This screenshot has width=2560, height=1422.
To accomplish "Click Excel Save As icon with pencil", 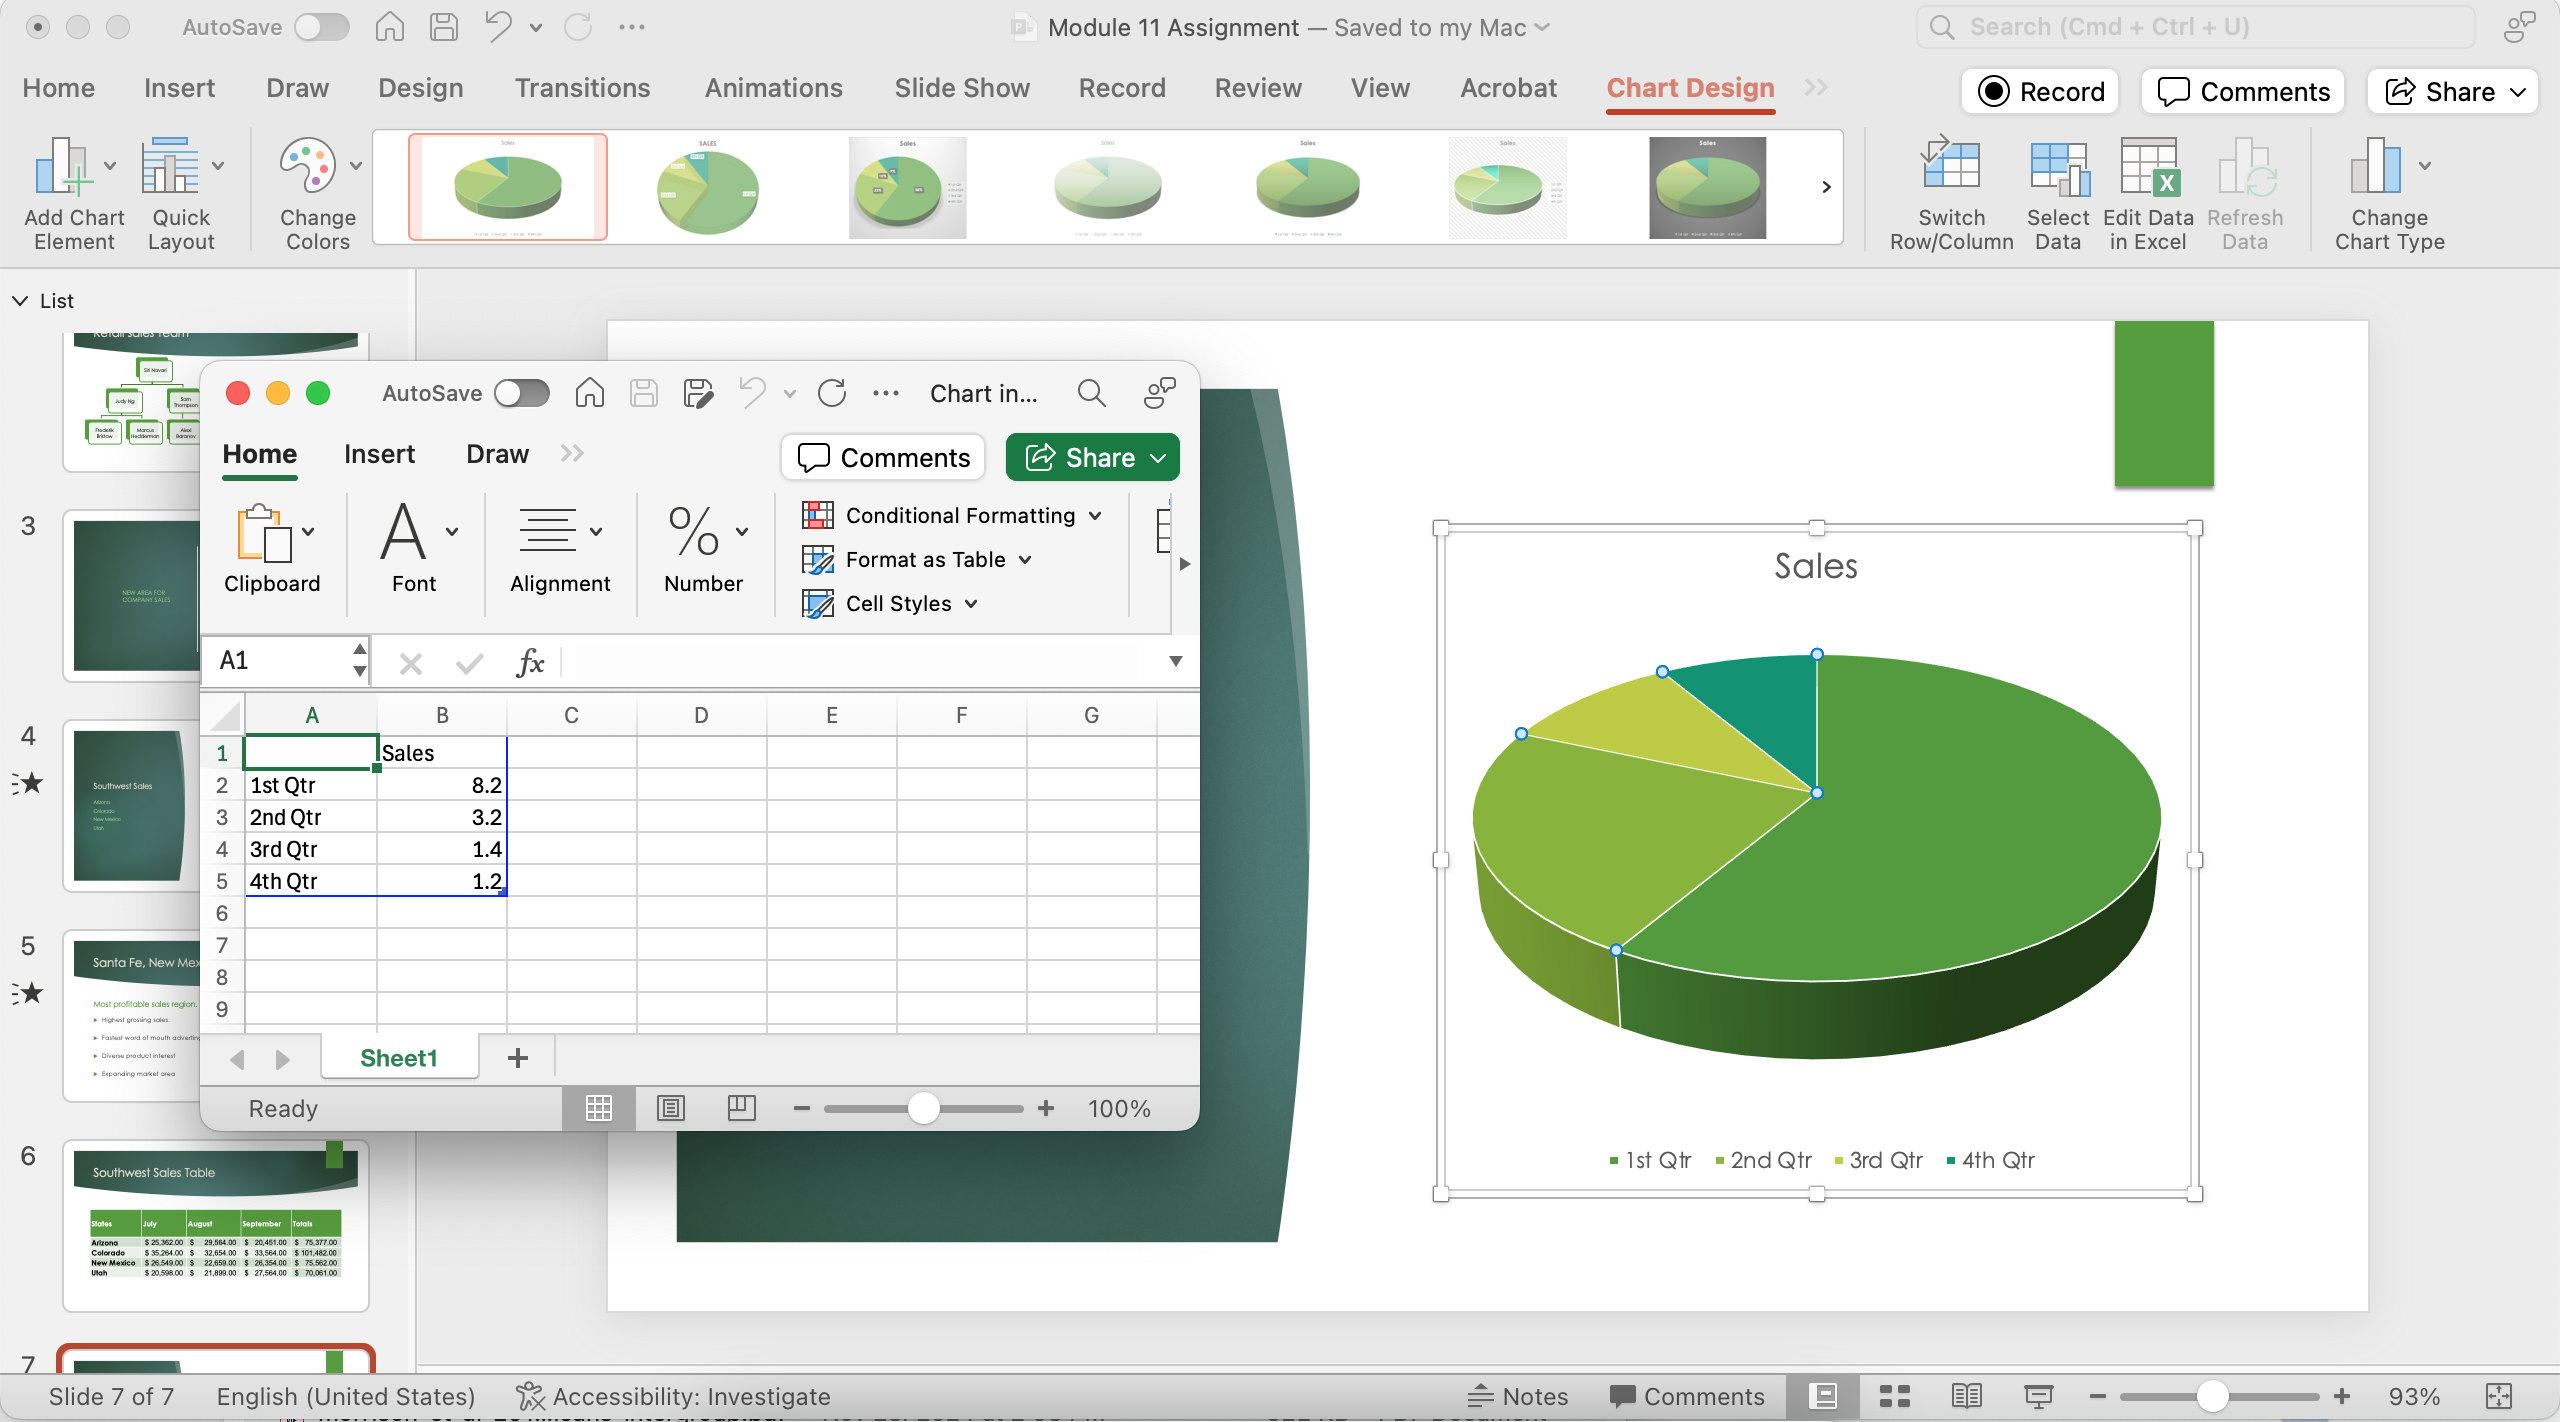I will [x=698, y=393].
